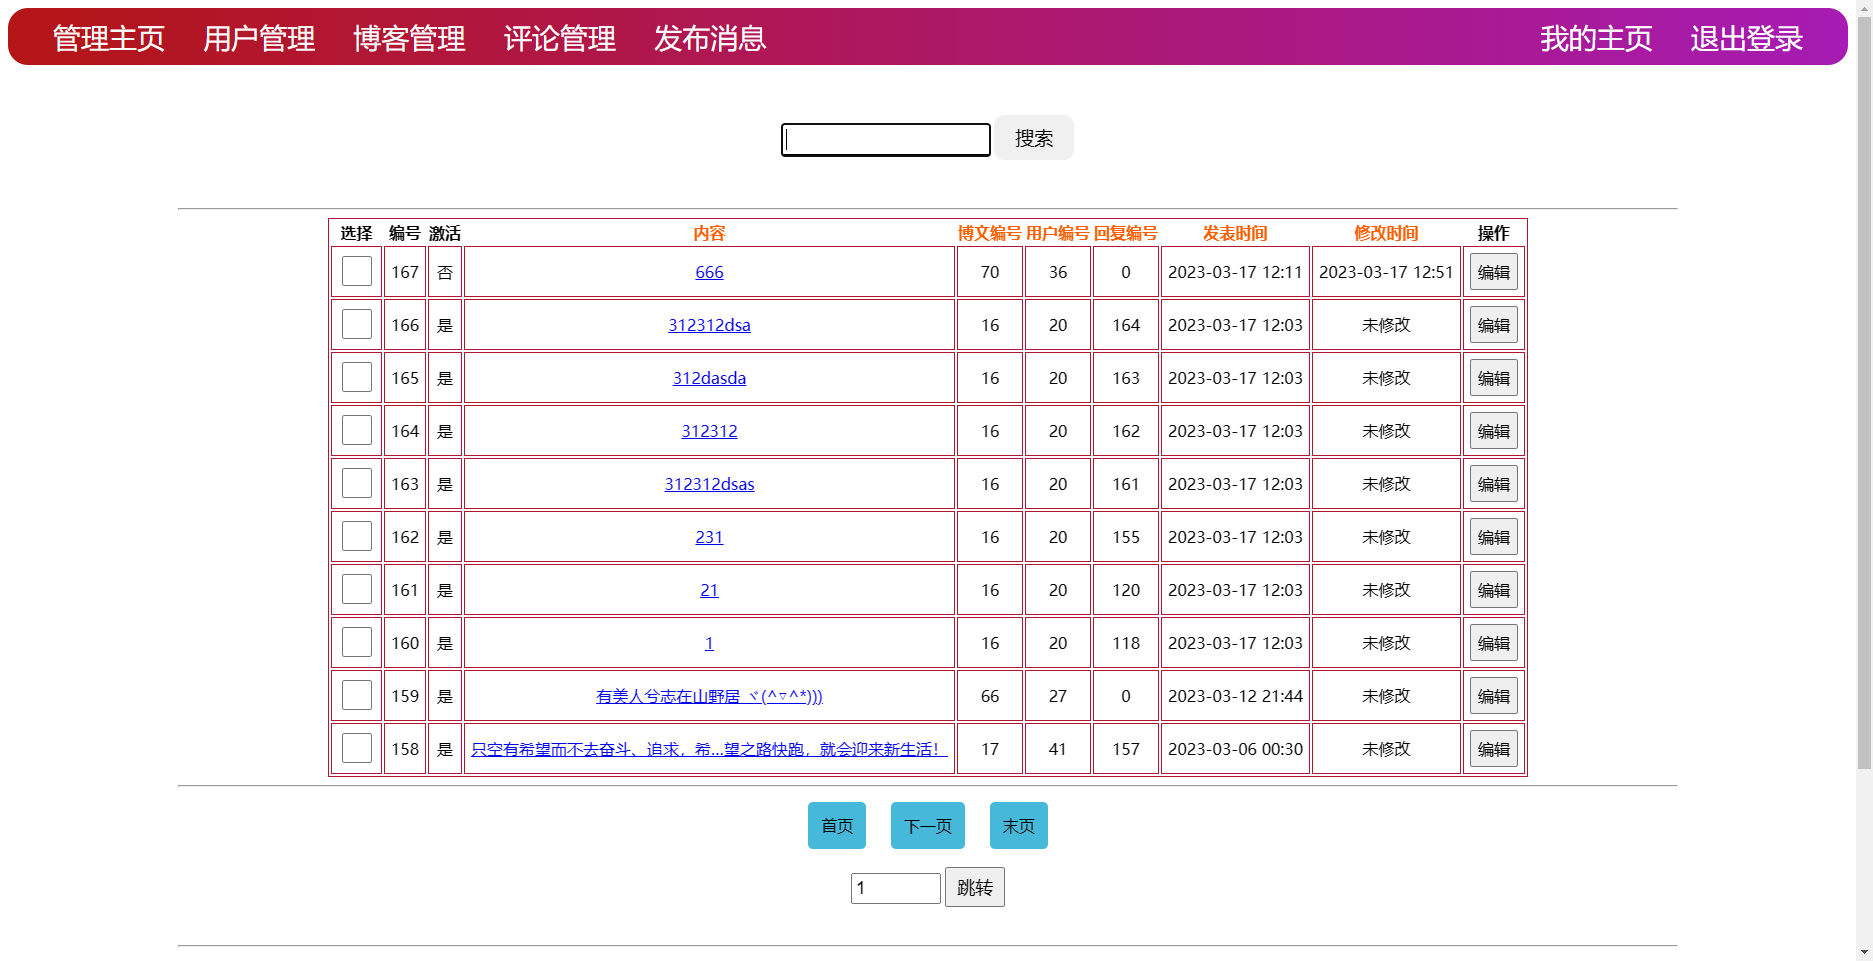
Task: Open the comment link "666"
Action: tap(709, 272)
